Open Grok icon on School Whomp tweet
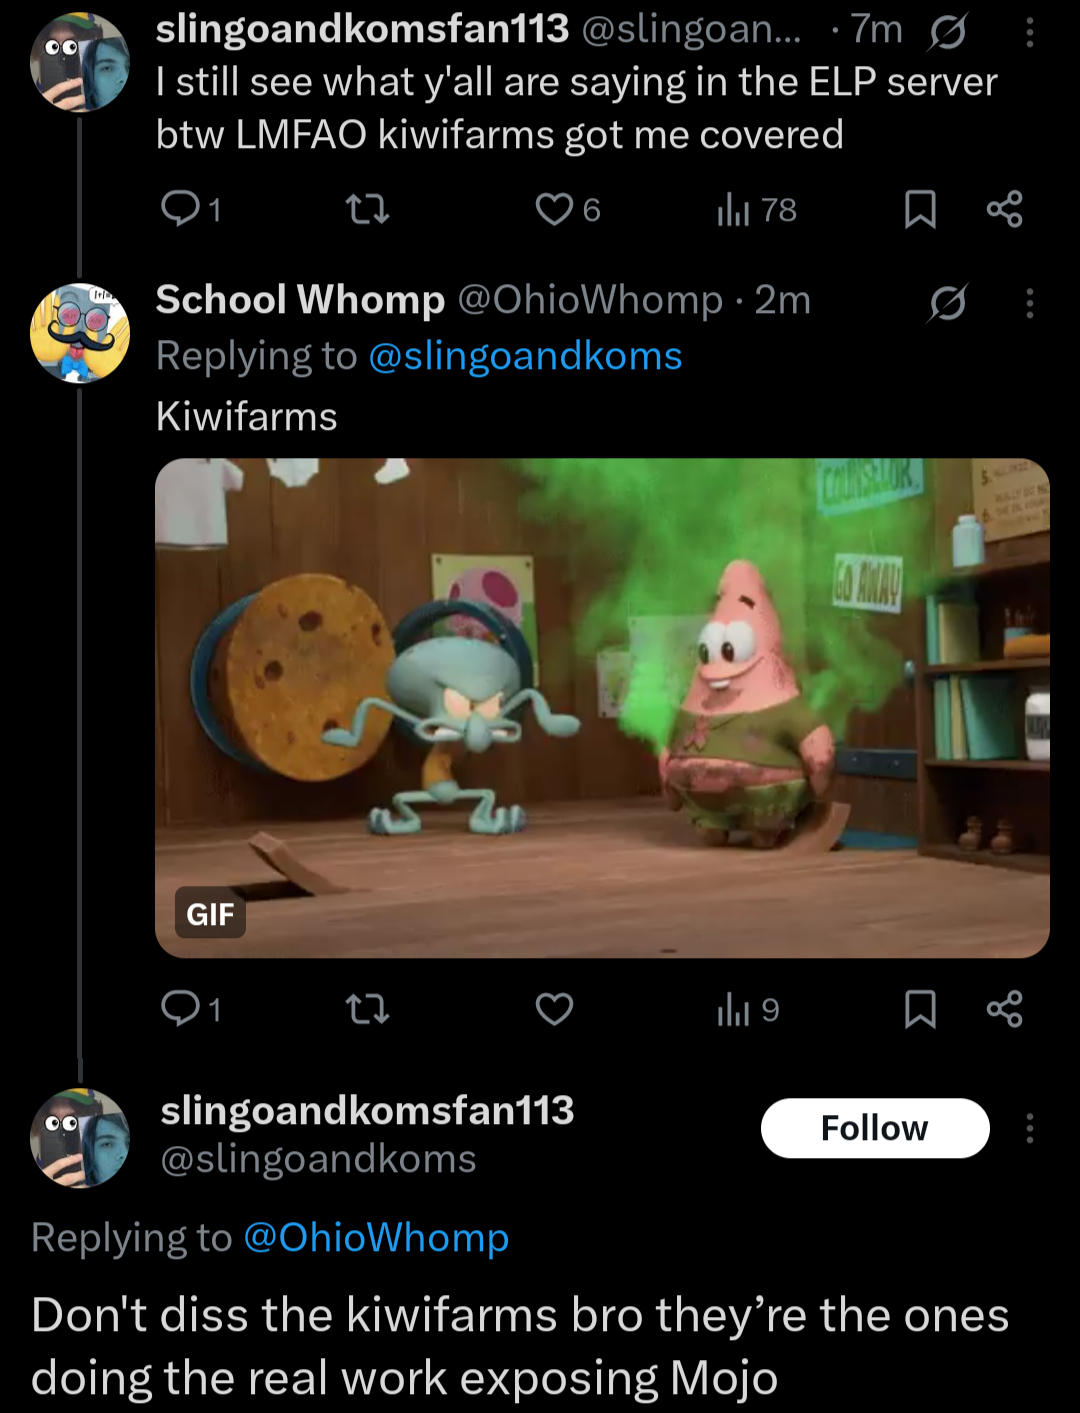Viewport: 1080px width, 1413px height. 947,303
